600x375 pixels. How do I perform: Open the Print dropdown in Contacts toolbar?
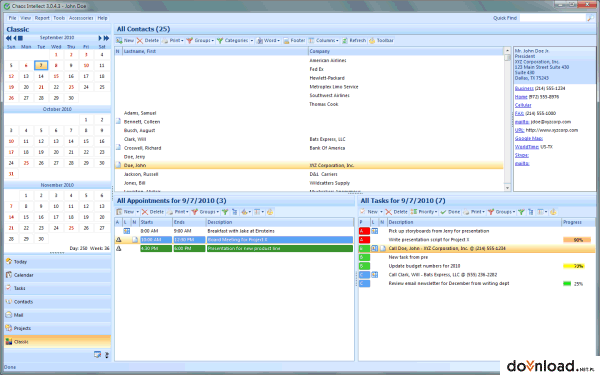click(173, 41)
